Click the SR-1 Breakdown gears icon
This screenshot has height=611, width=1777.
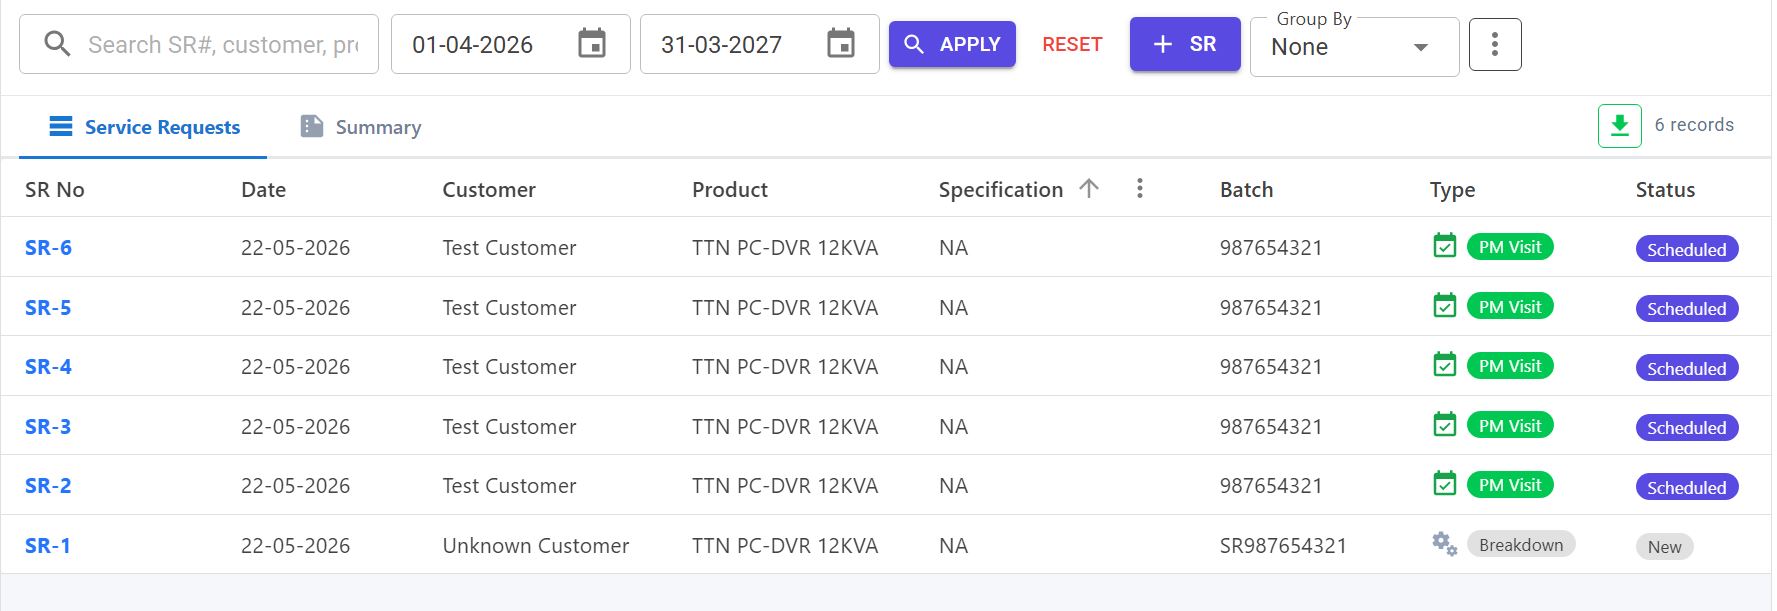click(1444, 544)
